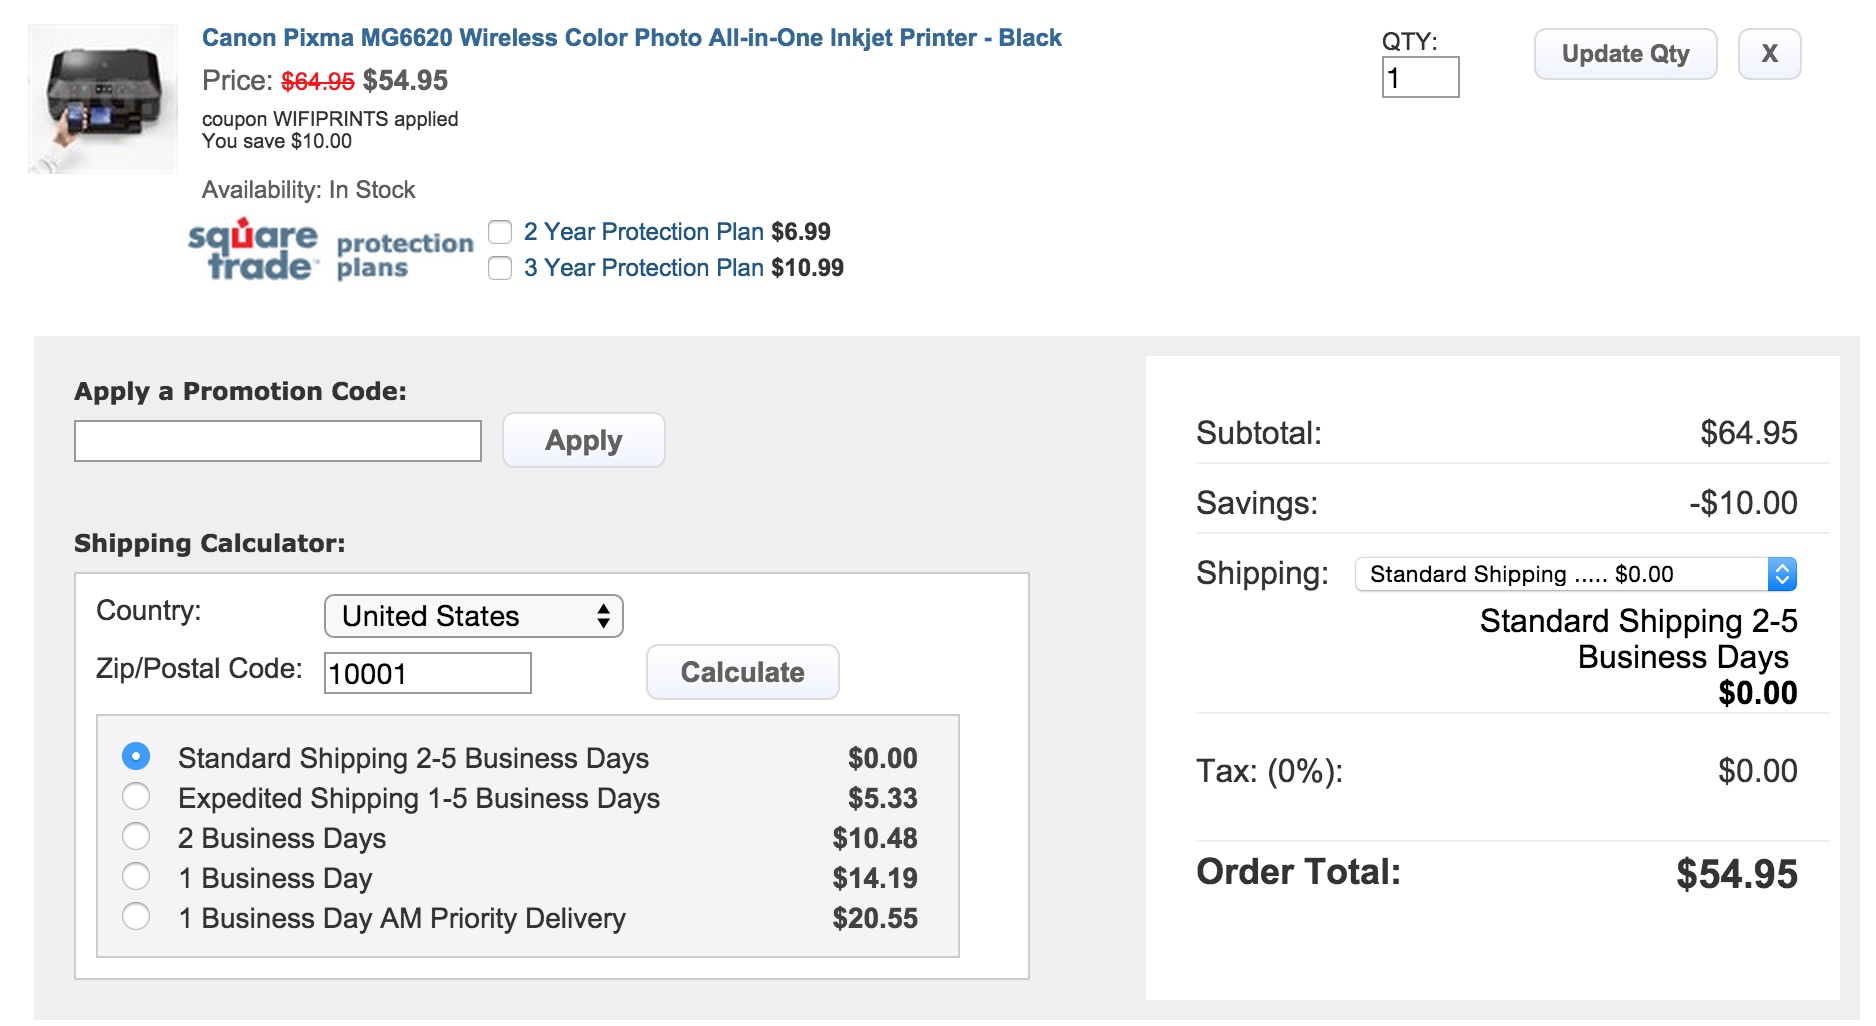
Task: Check the 3 Year Protection Plan checkbox
Action: click(x=500, y=268)
